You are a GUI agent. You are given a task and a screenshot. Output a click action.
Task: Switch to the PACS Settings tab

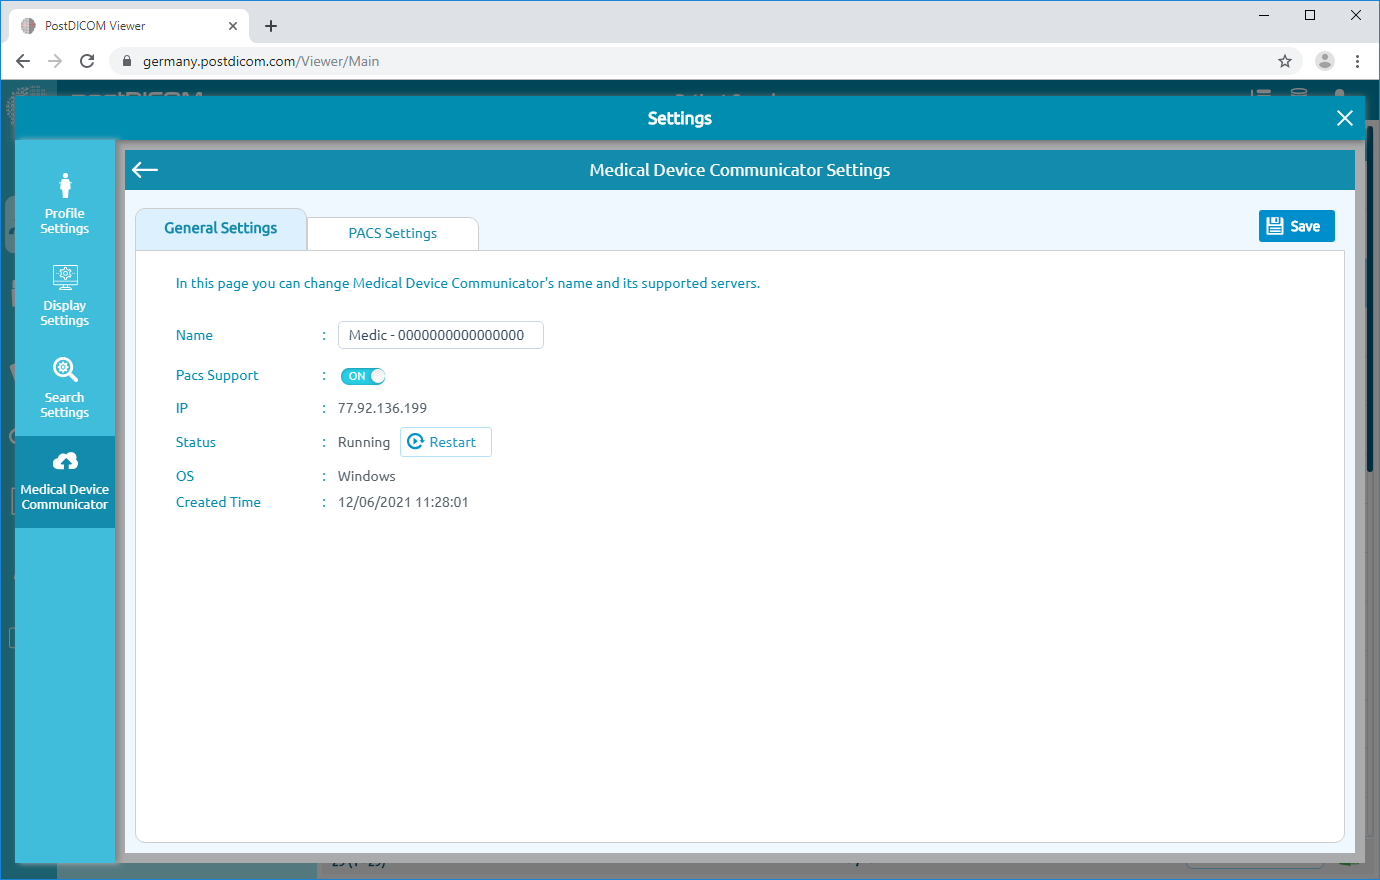pos(393,233)
